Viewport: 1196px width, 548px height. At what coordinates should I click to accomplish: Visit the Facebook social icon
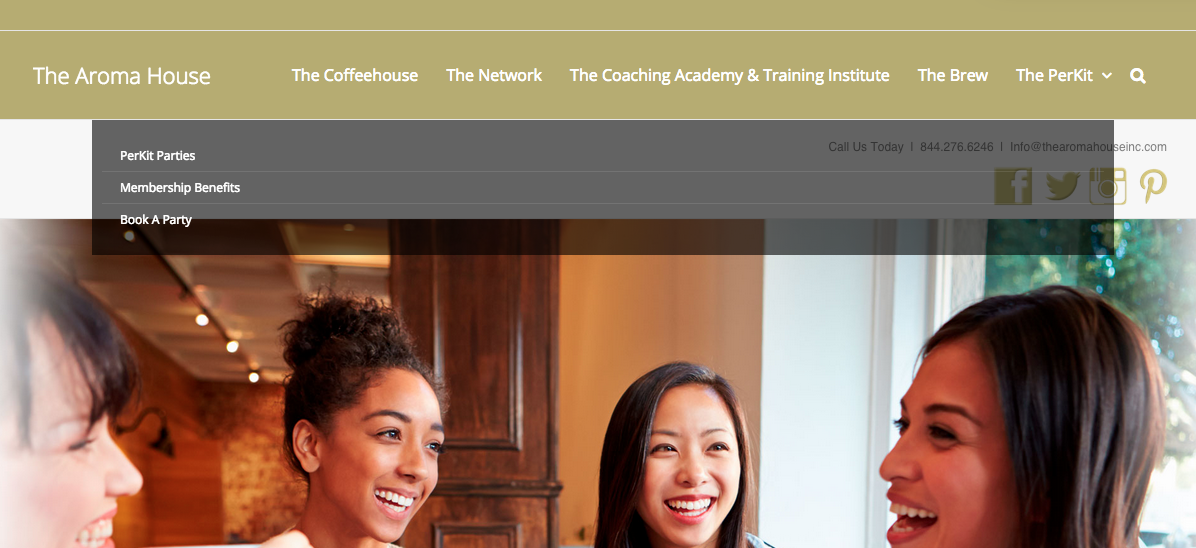(x=1013, y=186)
